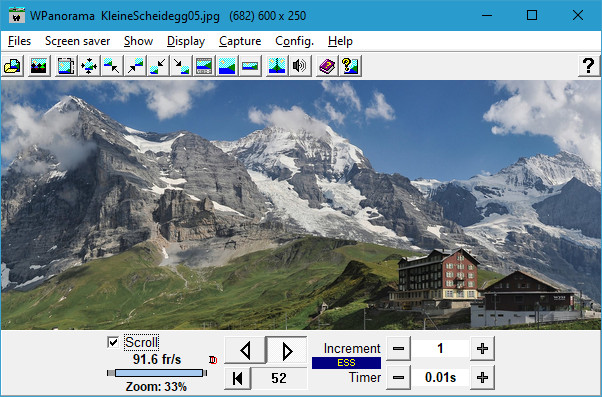Click the full-size landscape display icon
The height and width of the screenshot is (397, 602).
(x=227, y=66)
